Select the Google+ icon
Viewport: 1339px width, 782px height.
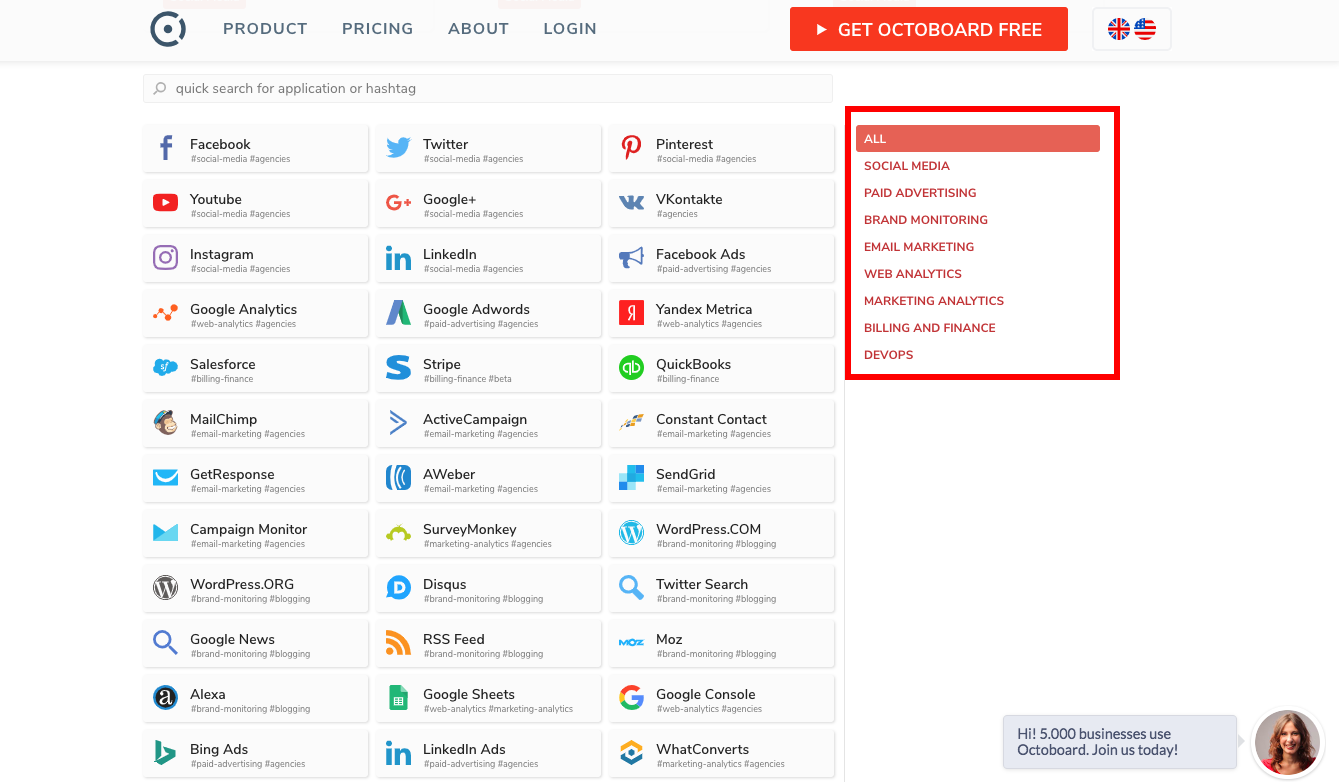[398, 203]
